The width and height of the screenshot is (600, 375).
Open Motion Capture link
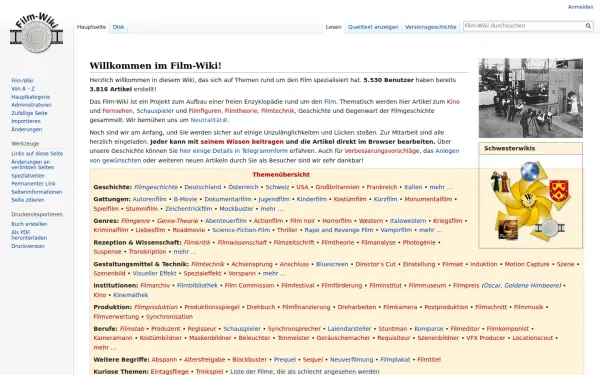(x=527, y=264)
